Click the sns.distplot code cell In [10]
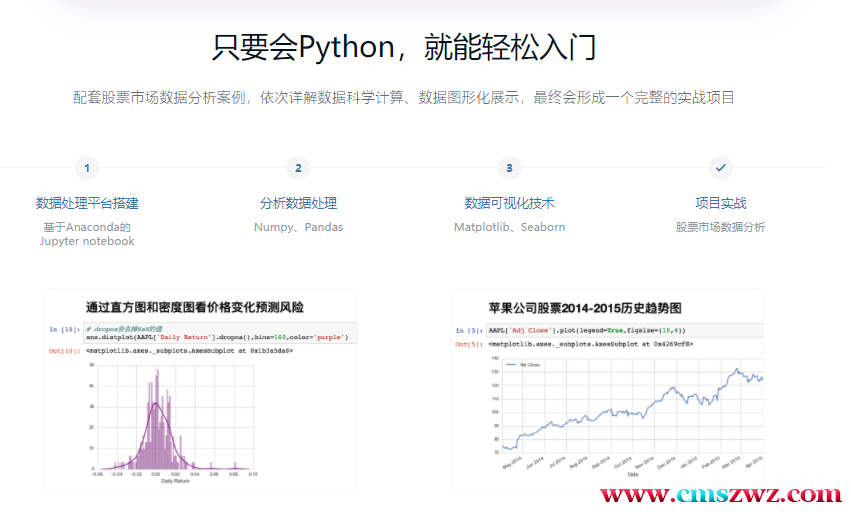The image size is (851, 512). pyautogui.click(x=215, y=334)
